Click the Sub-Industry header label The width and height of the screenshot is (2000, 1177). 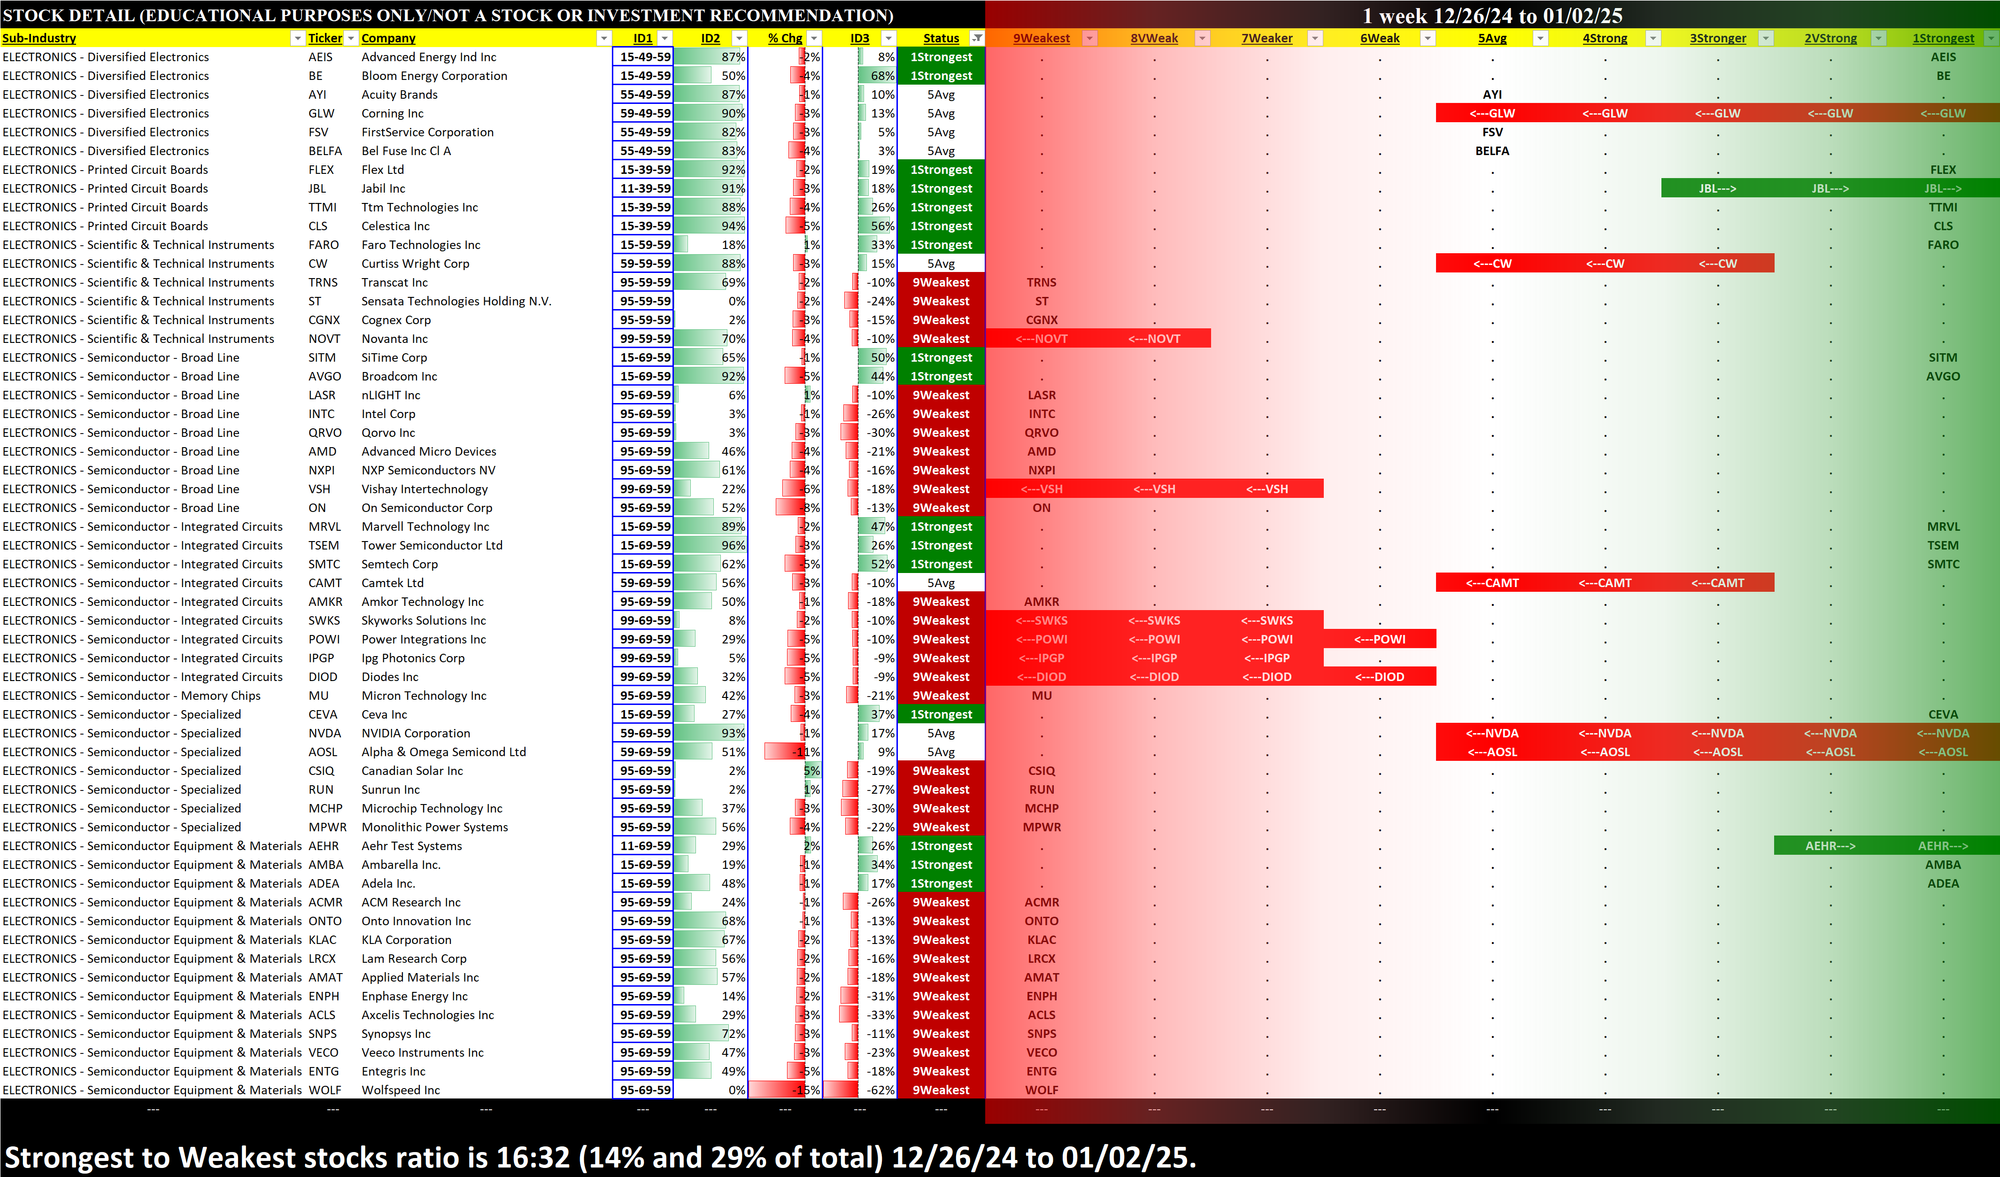pyautogui.click(x=40, y=38)
